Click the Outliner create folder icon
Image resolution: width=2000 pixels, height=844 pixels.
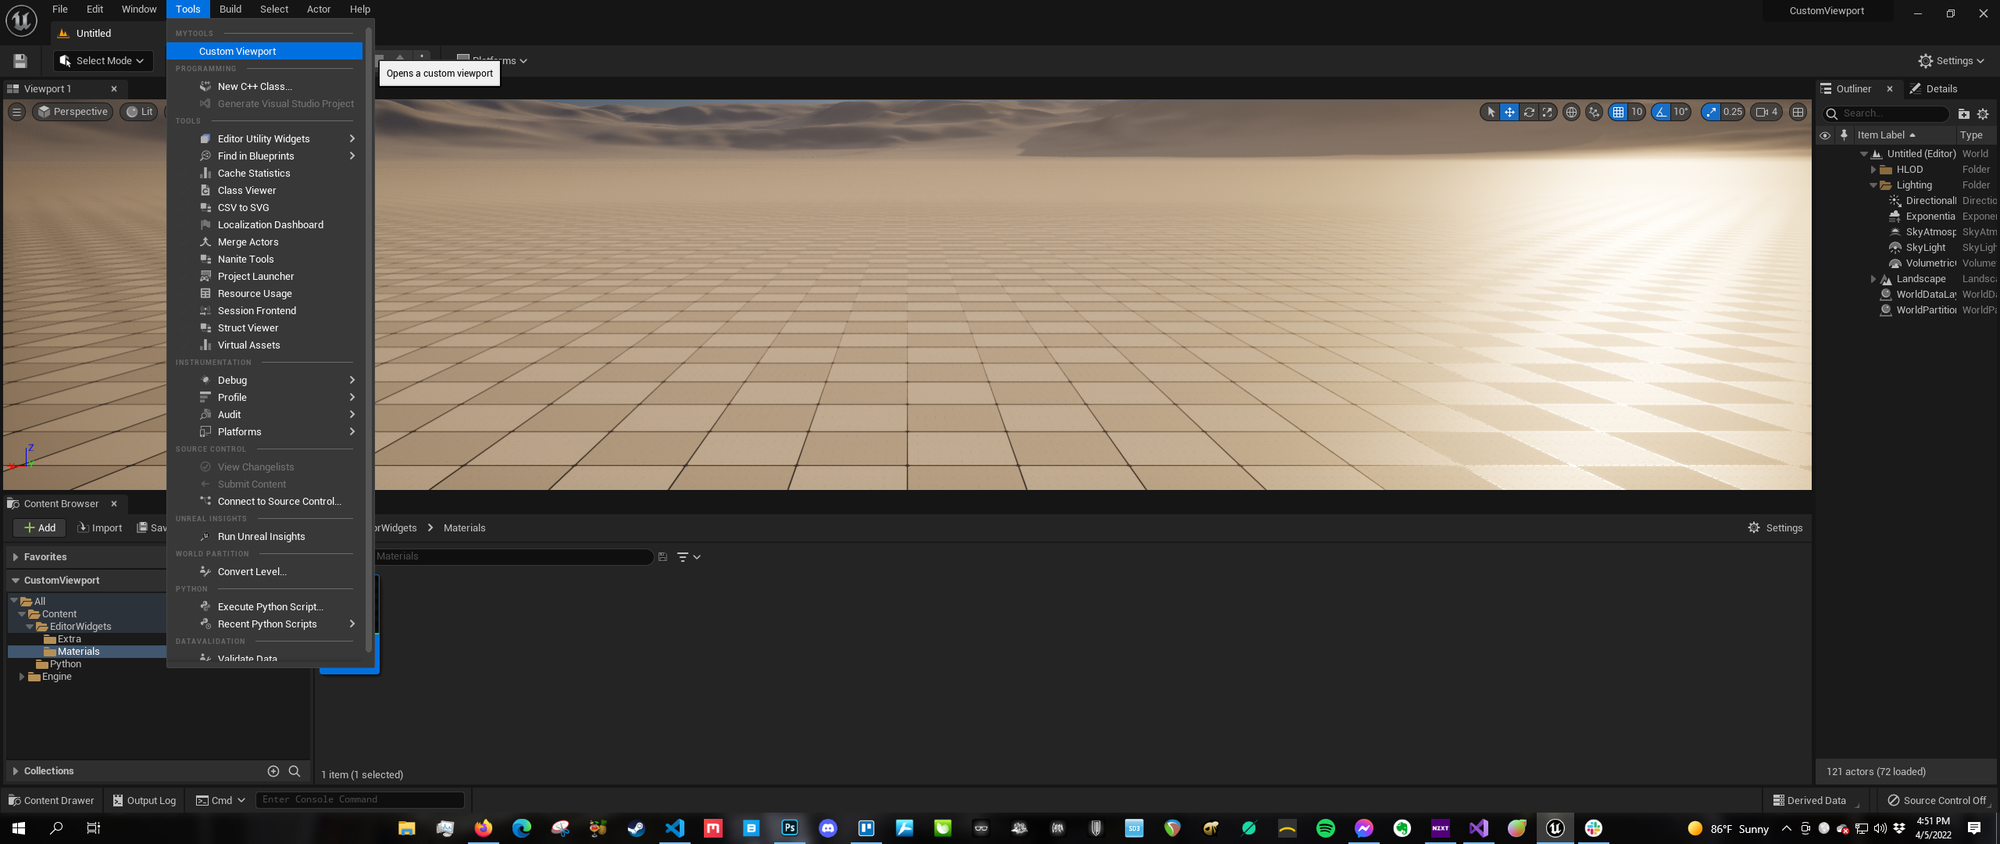pyautogui.click(x=1964, y=114)
